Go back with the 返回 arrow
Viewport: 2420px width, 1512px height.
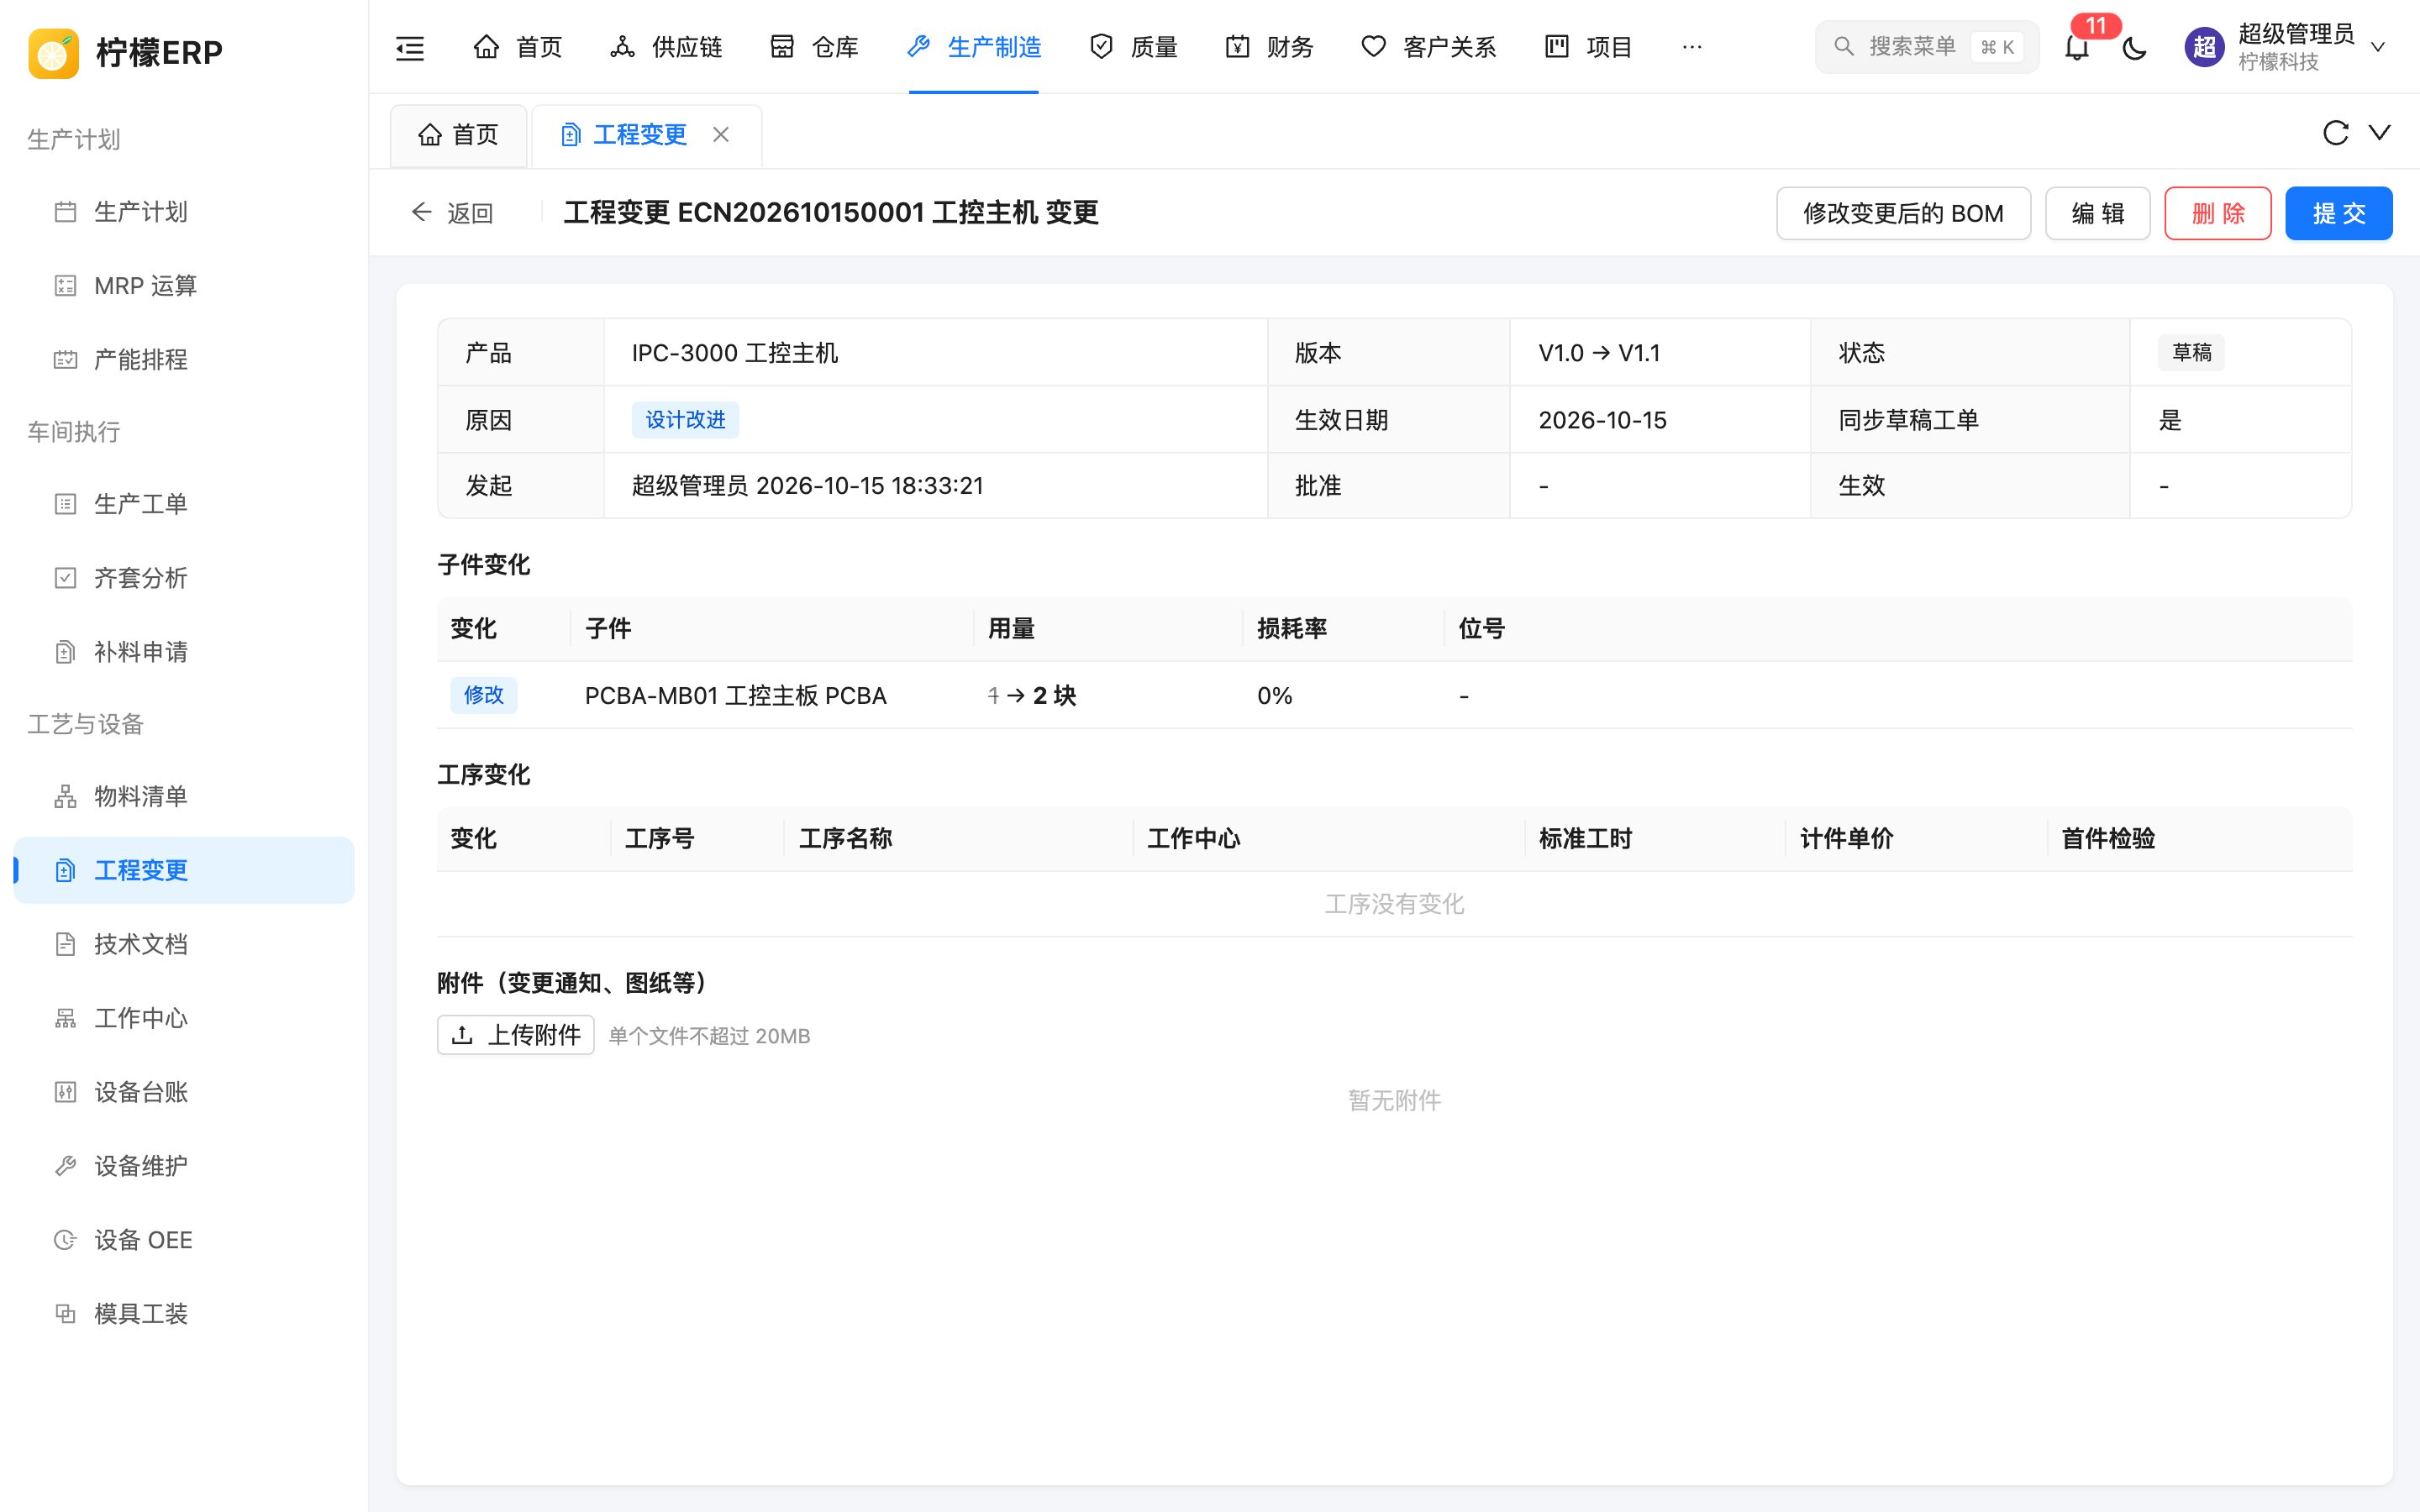452,213
